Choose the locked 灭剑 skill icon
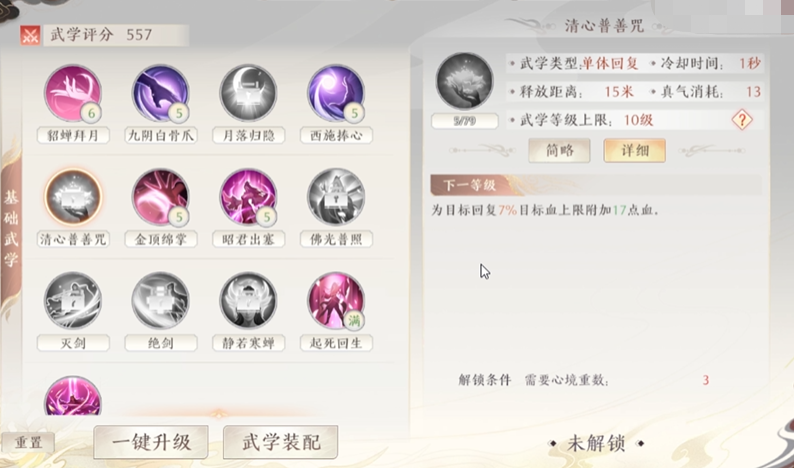This screenshot has height=468, width=794. point(73,301)
